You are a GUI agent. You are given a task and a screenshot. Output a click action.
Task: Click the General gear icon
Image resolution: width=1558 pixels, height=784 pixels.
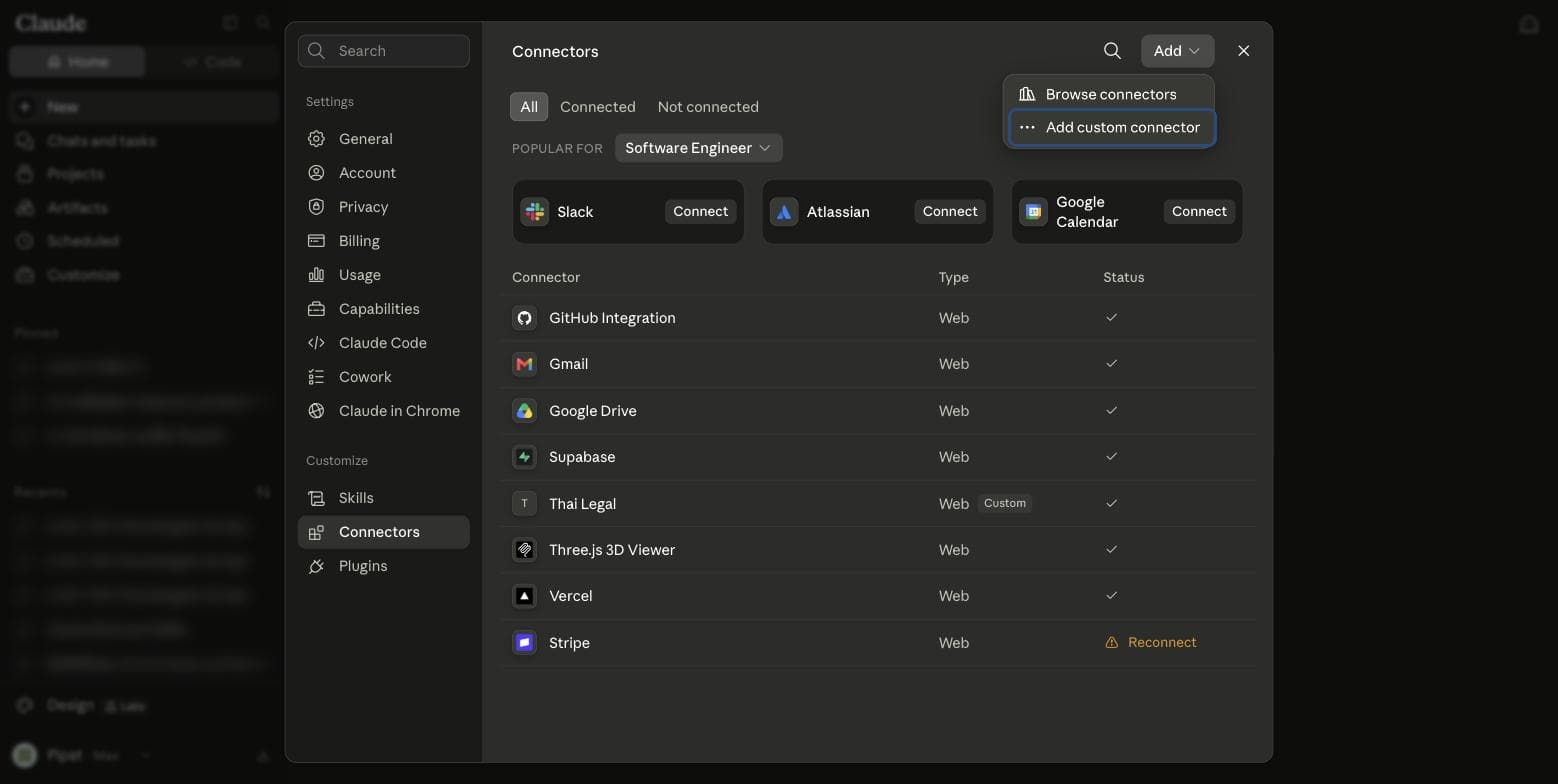click(316, 139)
